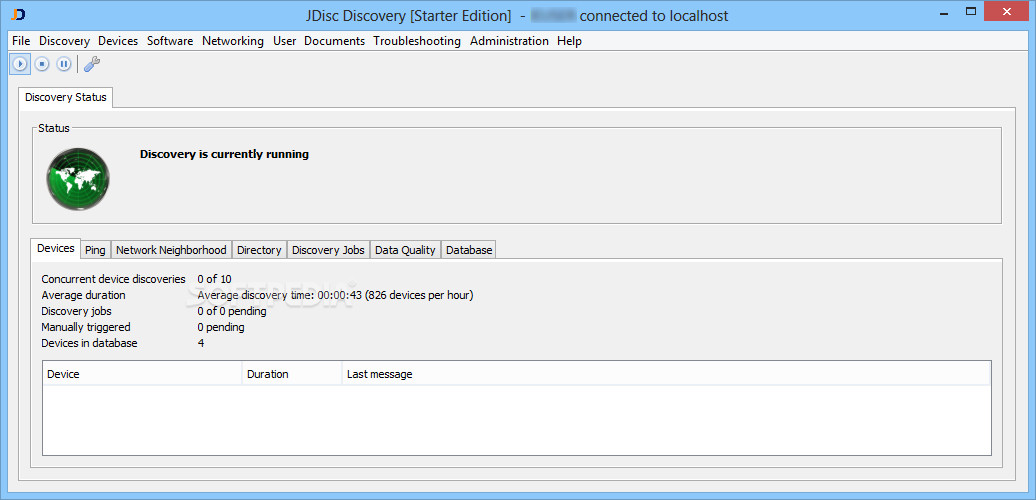The width and height of the screenshot is (1036, 500).
Task: Switch to the Database tab
Action: (469, 250)
